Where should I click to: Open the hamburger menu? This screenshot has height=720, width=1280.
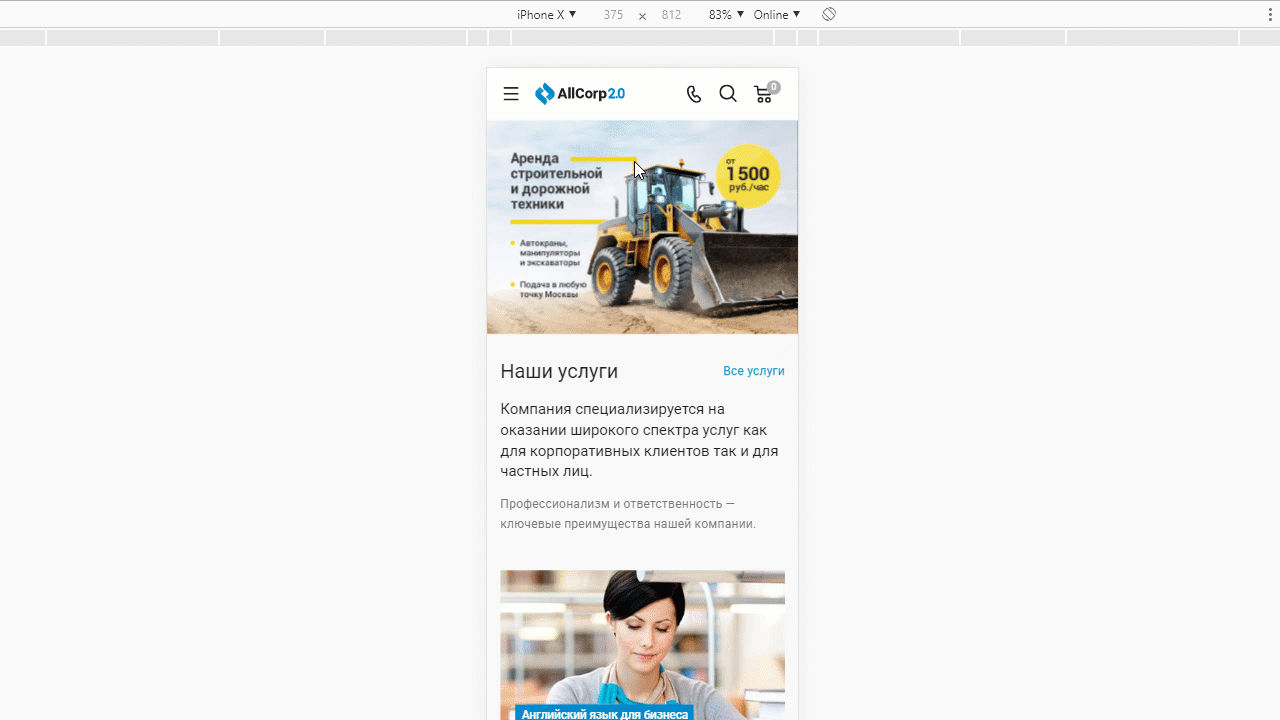coord(511,94)
